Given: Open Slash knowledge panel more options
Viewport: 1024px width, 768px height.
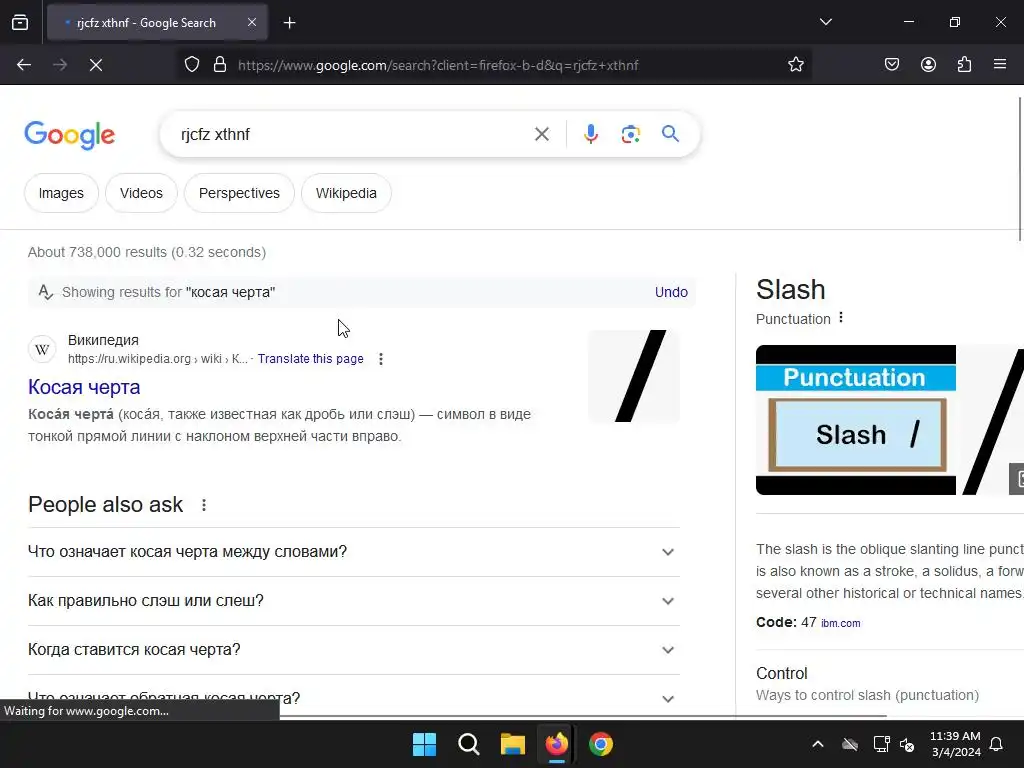Looking at the screenshot, I should pos(840,318).
